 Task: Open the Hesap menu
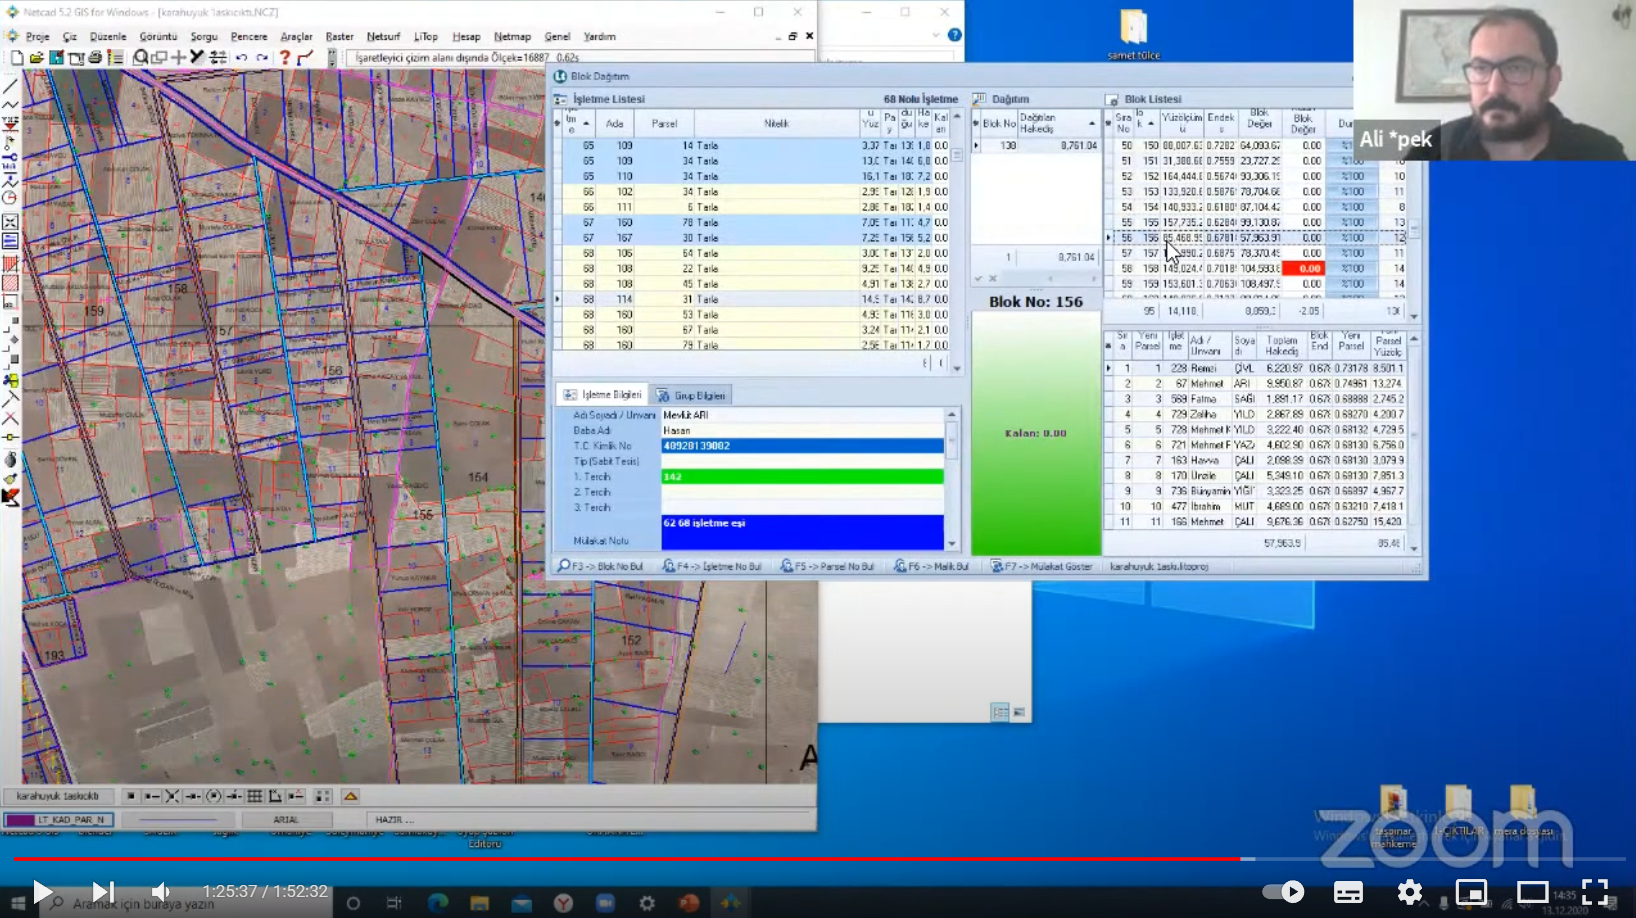click(466, 36)
